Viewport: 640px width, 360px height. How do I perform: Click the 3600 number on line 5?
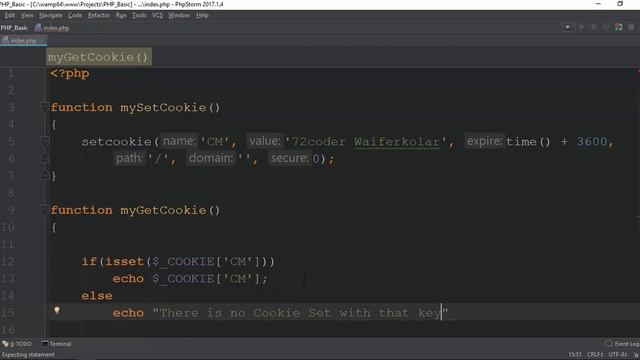[592, 142]
